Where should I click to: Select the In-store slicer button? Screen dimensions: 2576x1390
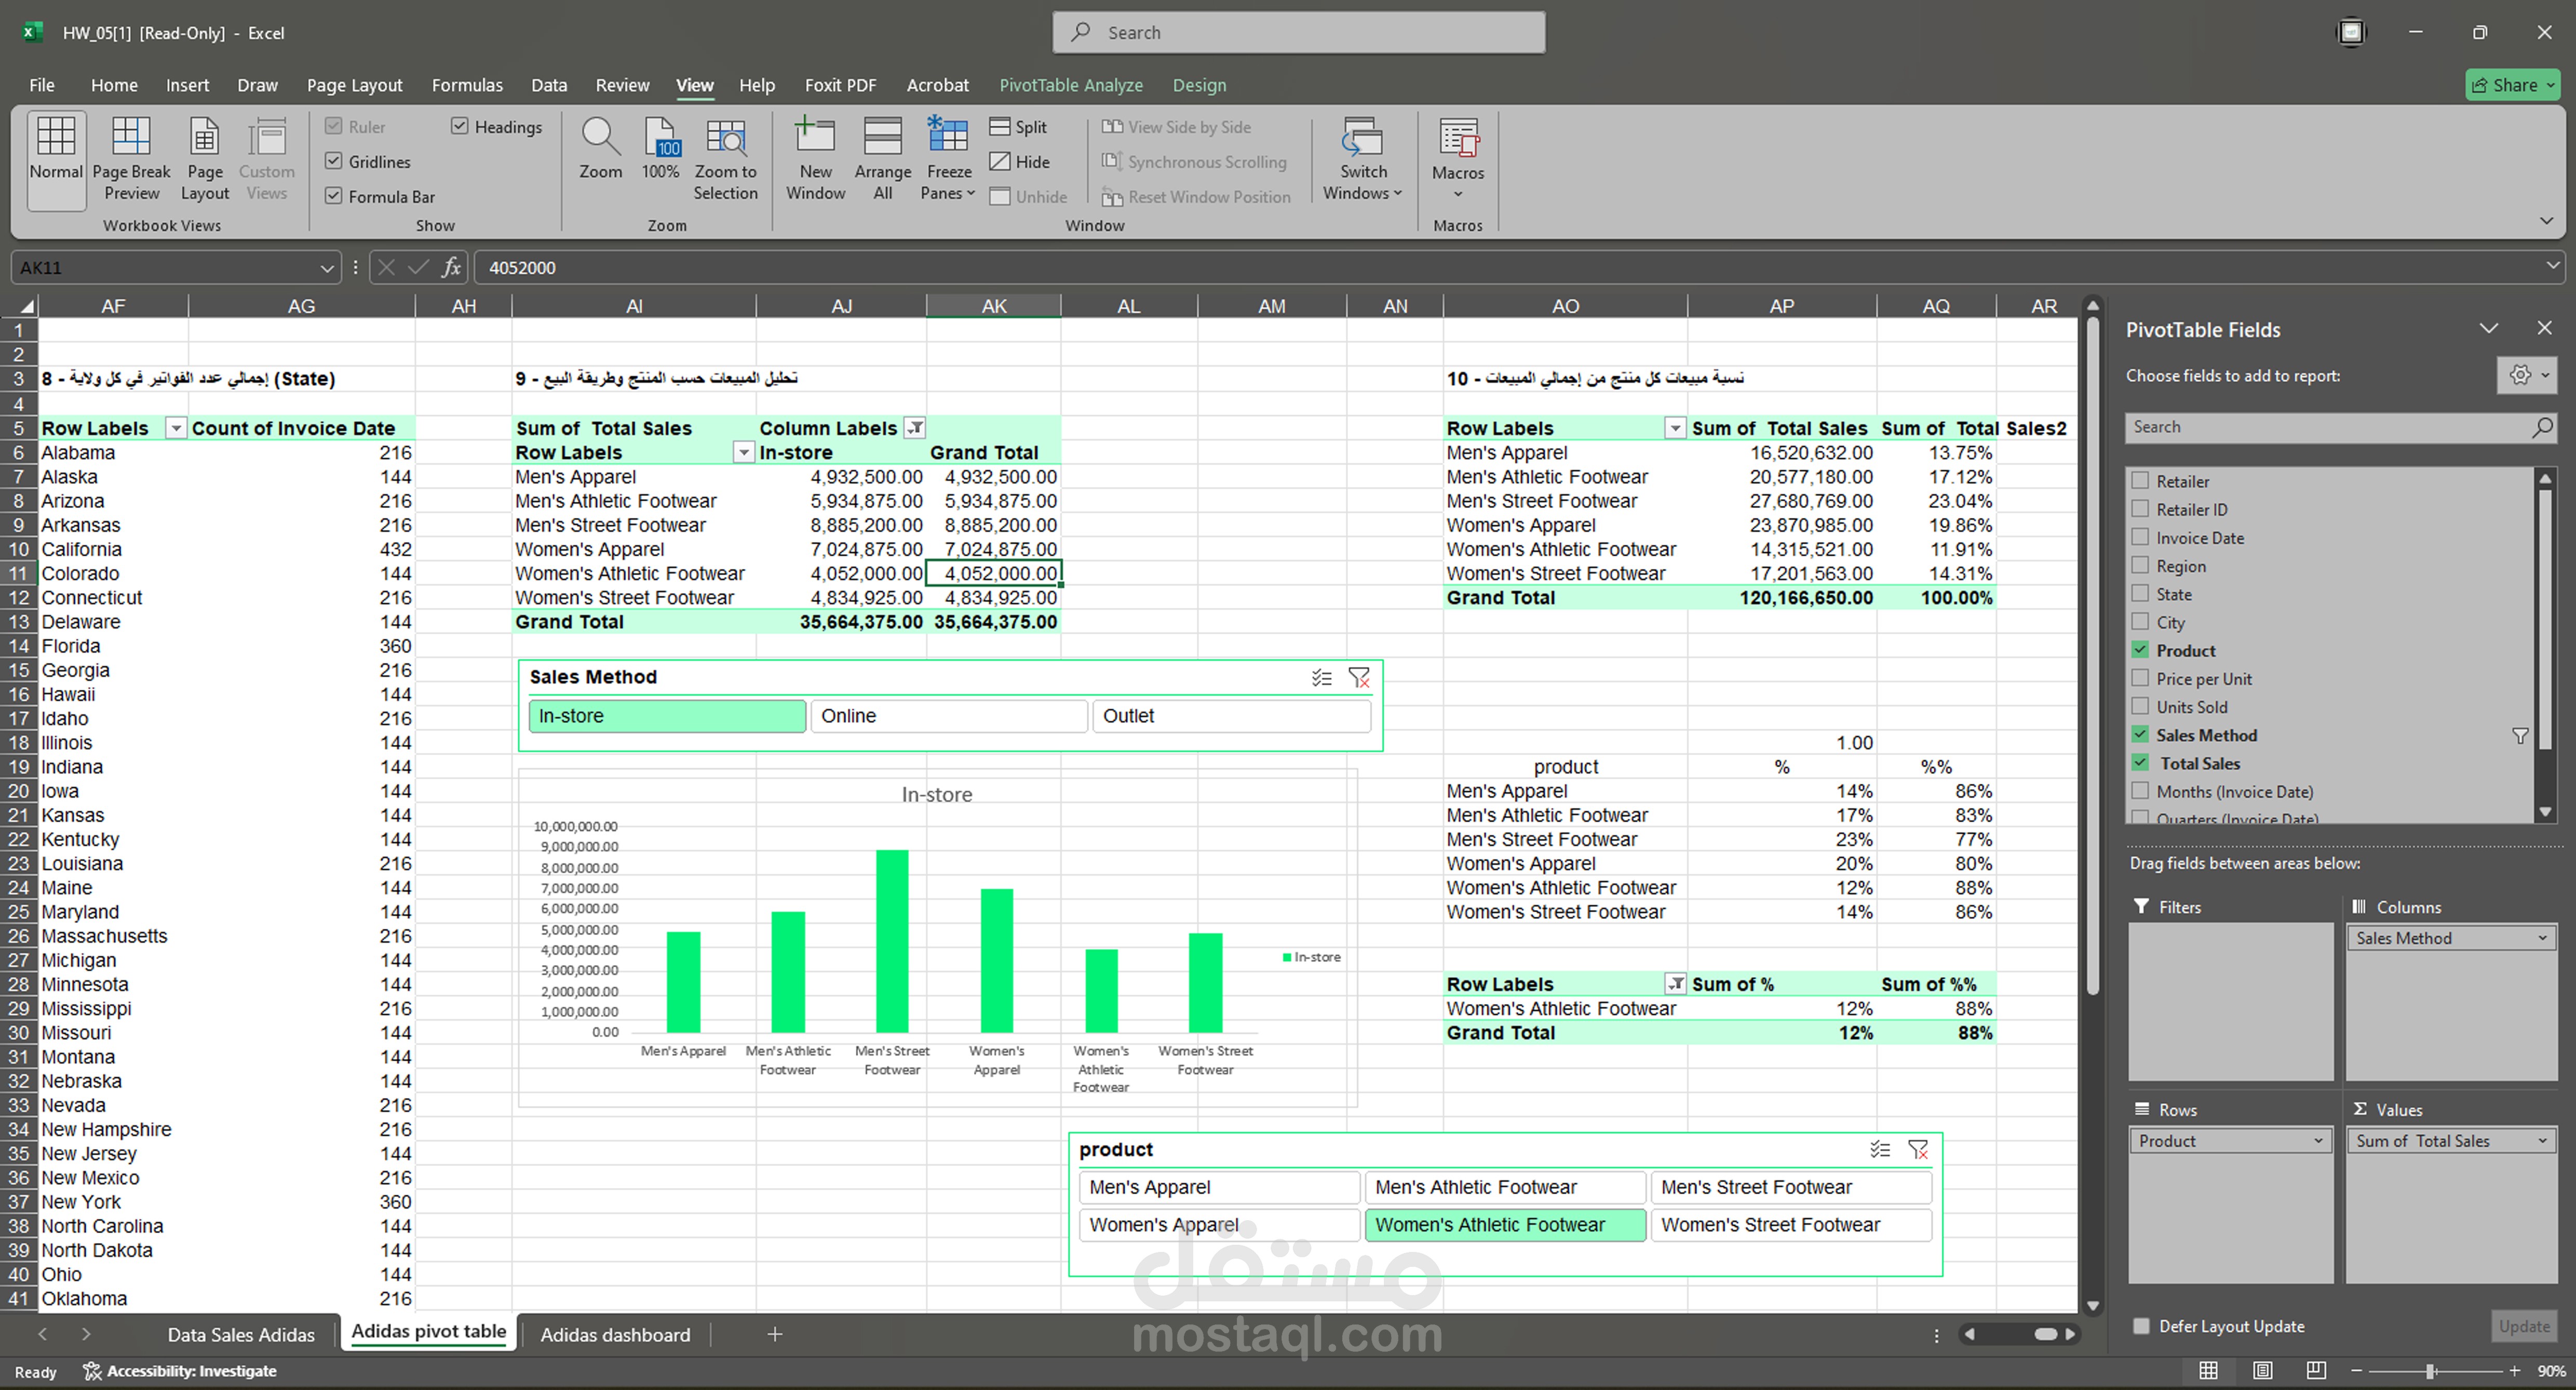667,716
